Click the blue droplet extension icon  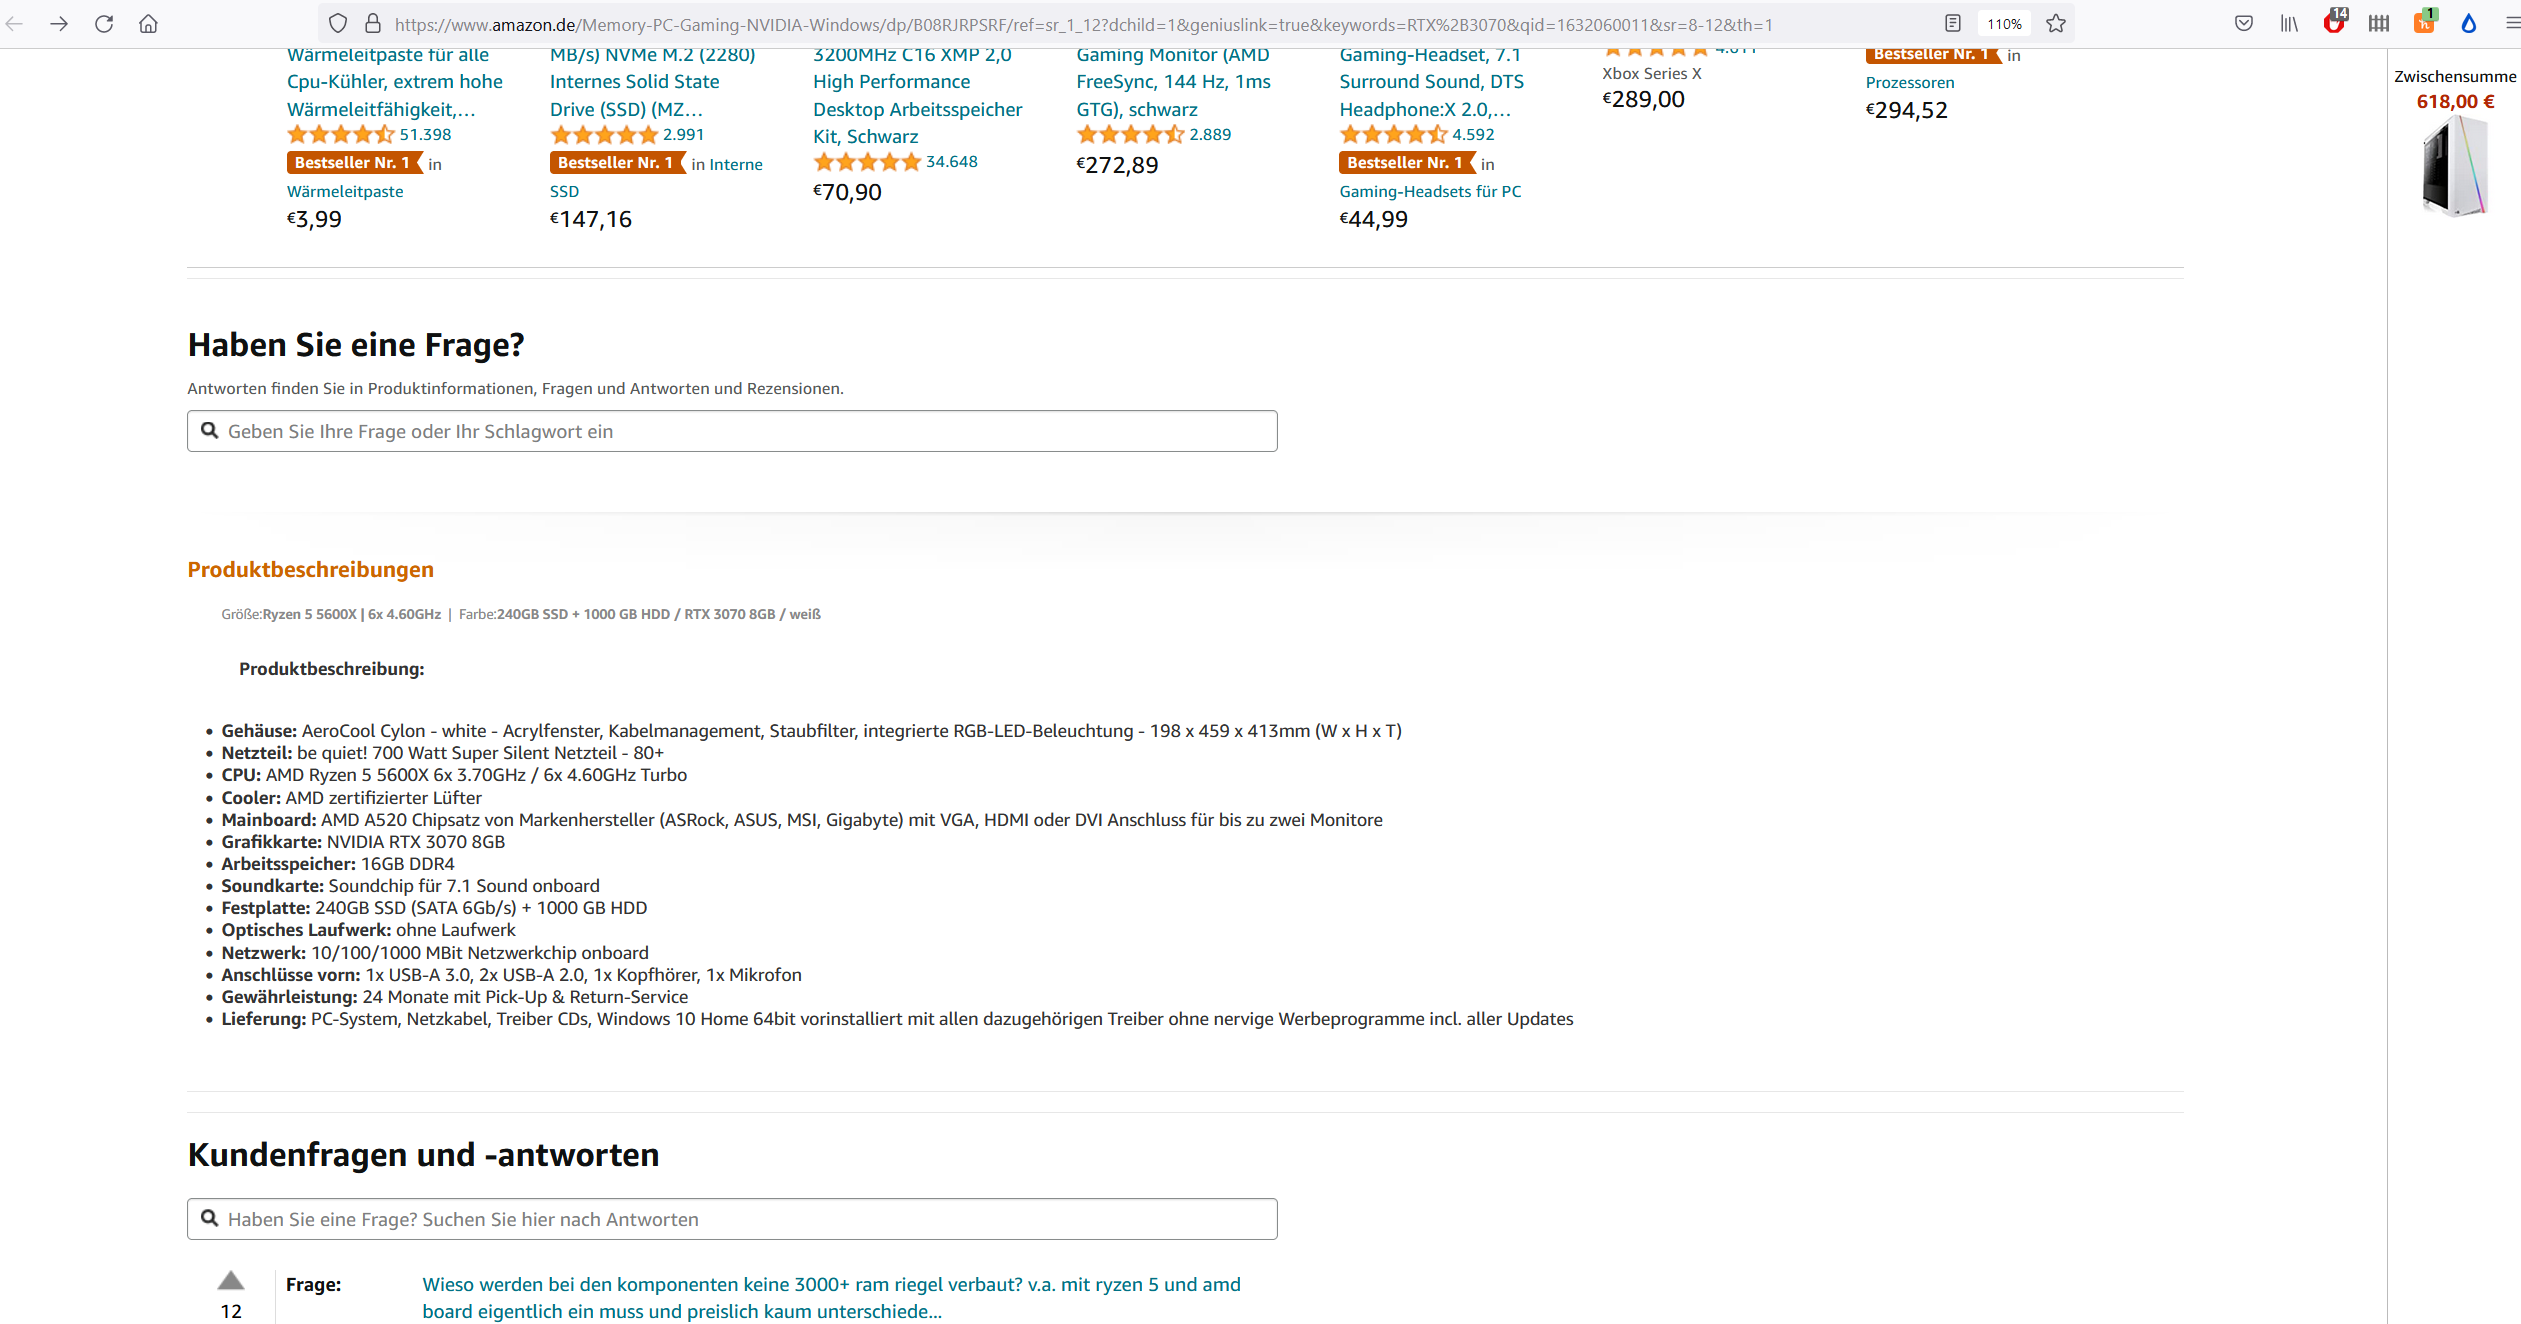(2469, 24)
